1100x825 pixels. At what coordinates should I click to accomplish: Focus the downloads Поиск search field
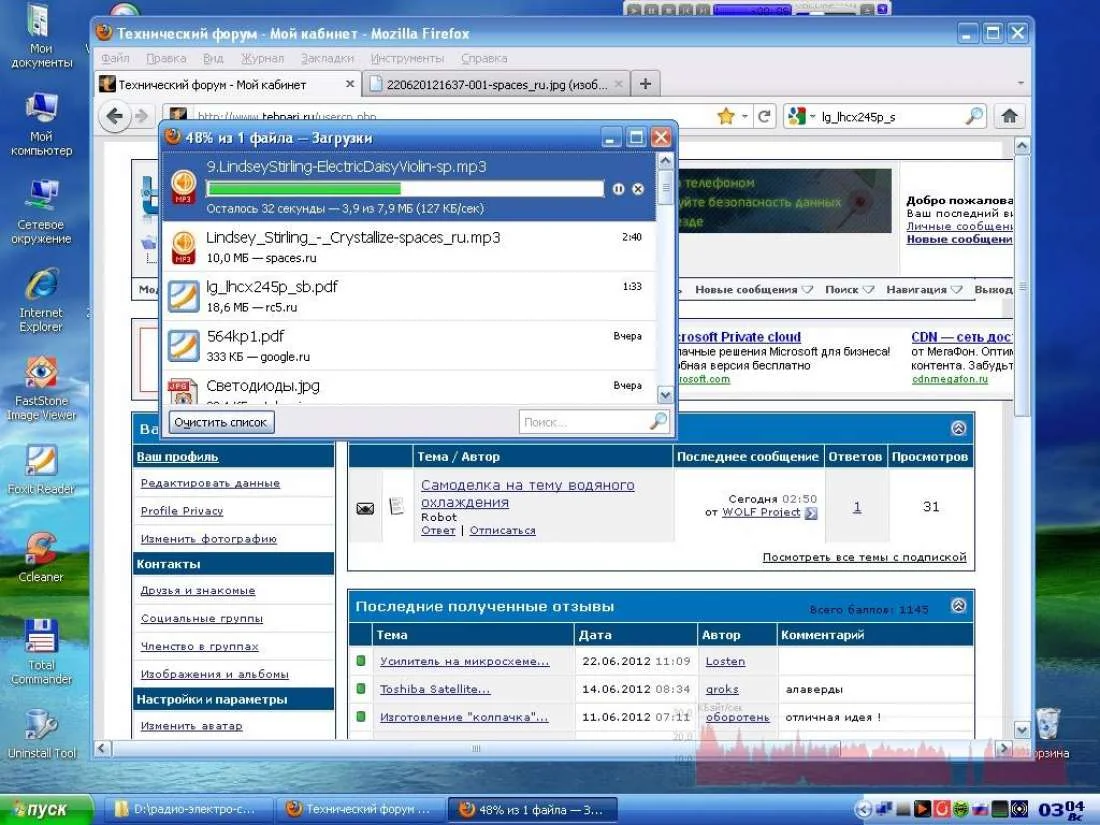coord(584,422)
